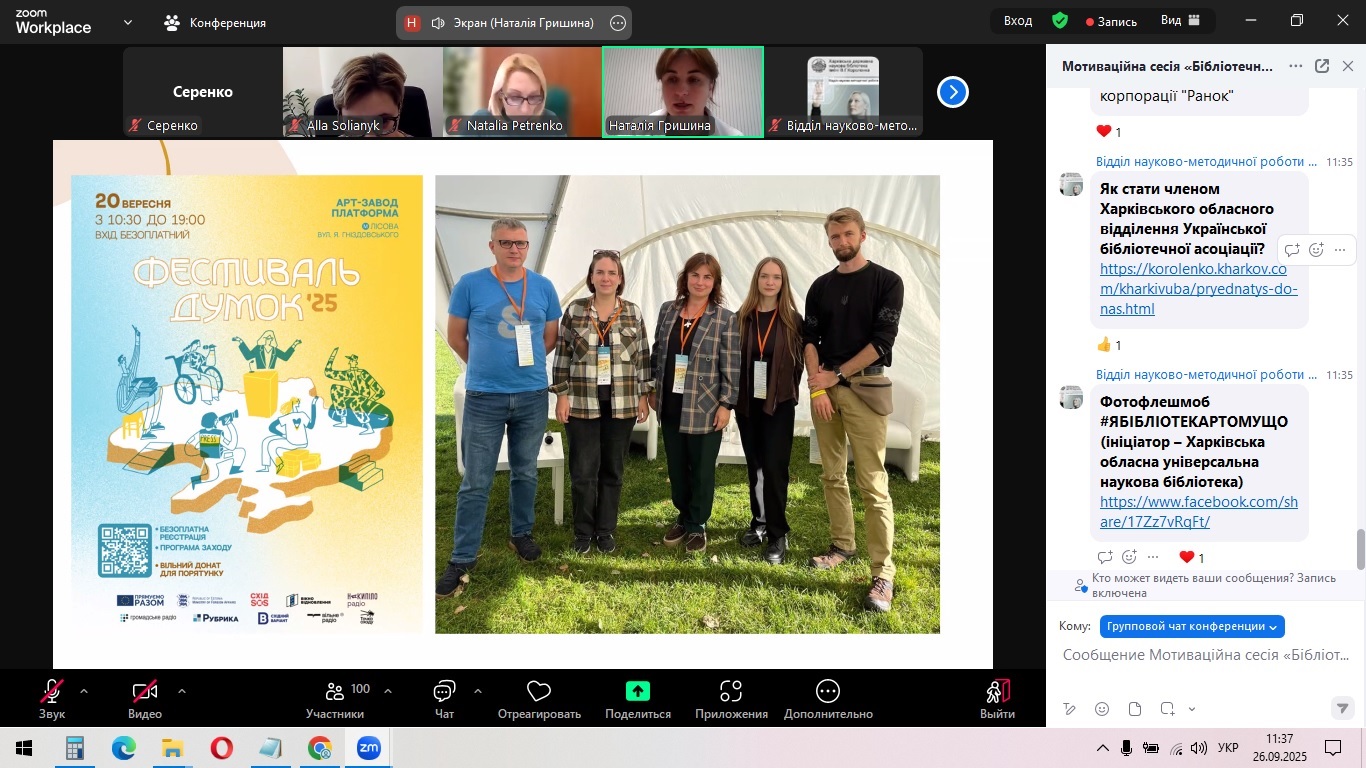Send the chat message
1366x768 pixels.
1343,708
